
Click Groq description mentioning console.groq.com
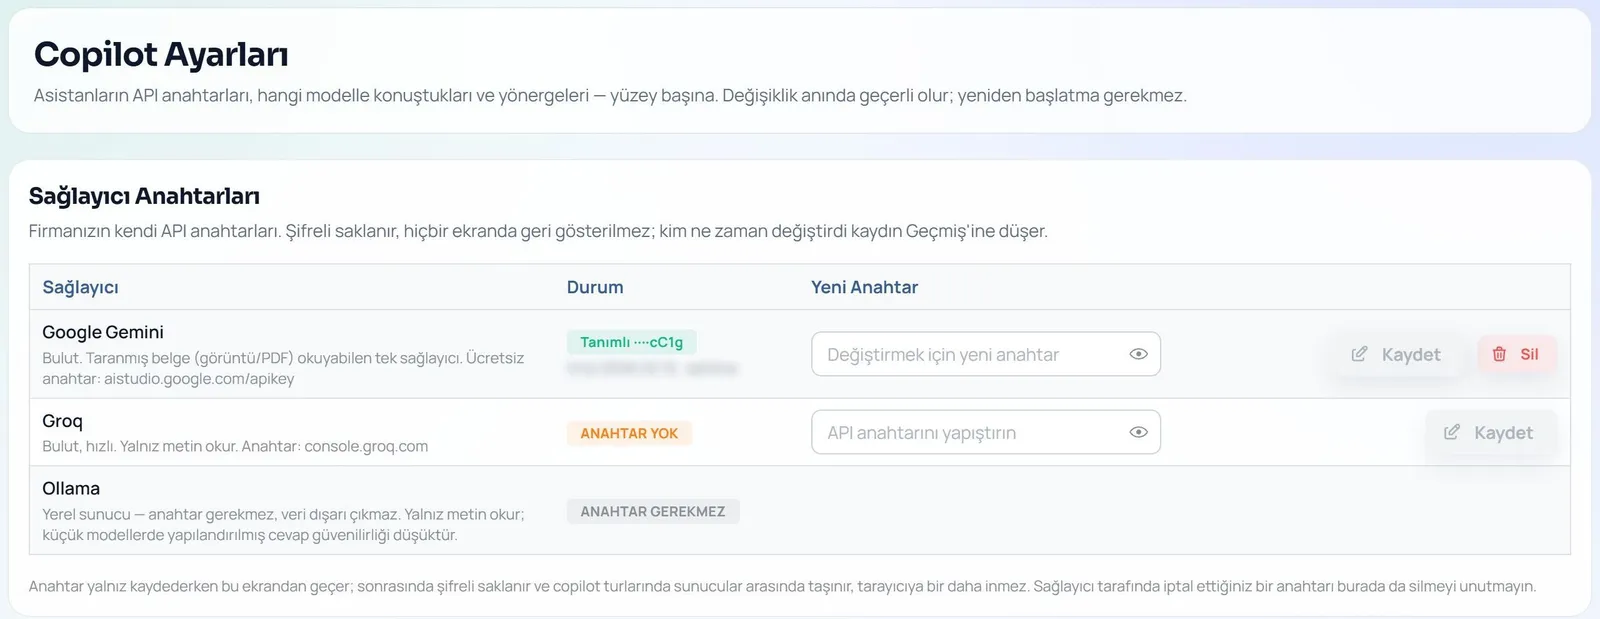(235, 446)
